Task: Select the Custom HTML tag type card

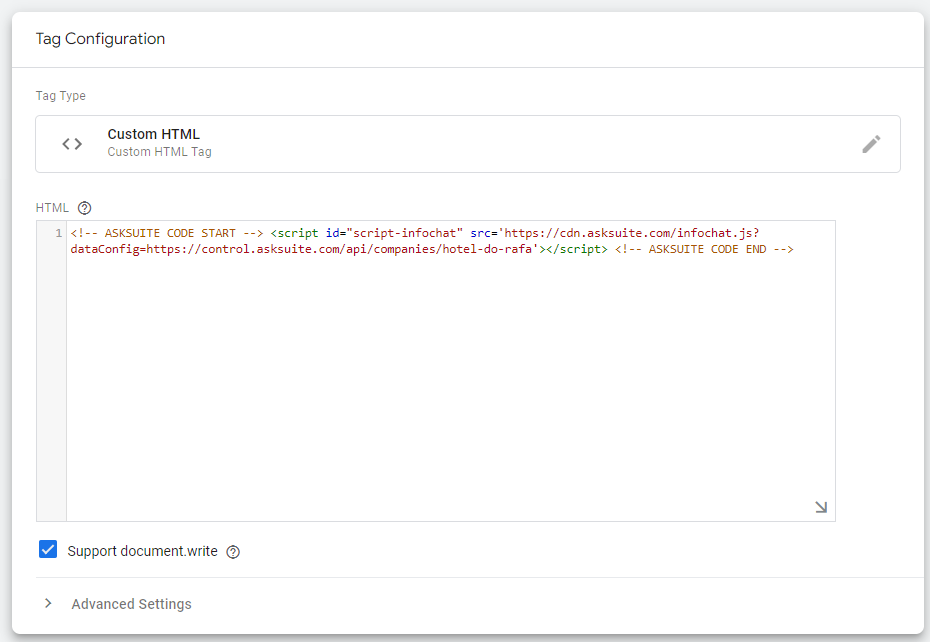Action: pos(468,144)
